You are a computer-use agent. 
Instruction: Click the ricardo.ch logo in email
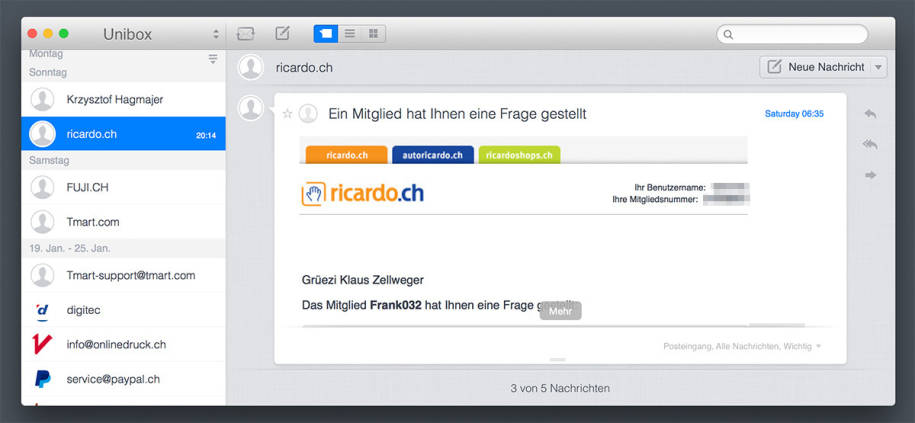(362, 194)
